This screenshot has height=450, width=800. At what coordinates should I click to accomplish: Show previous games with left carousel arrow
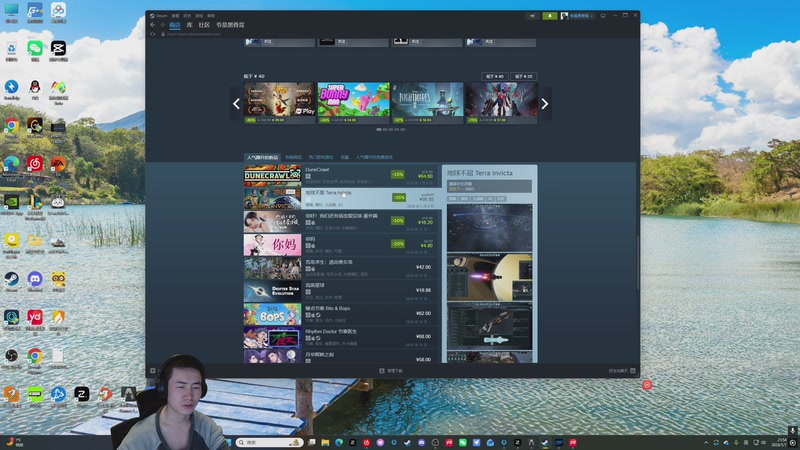pyautogui.click(x=236, y=104)
